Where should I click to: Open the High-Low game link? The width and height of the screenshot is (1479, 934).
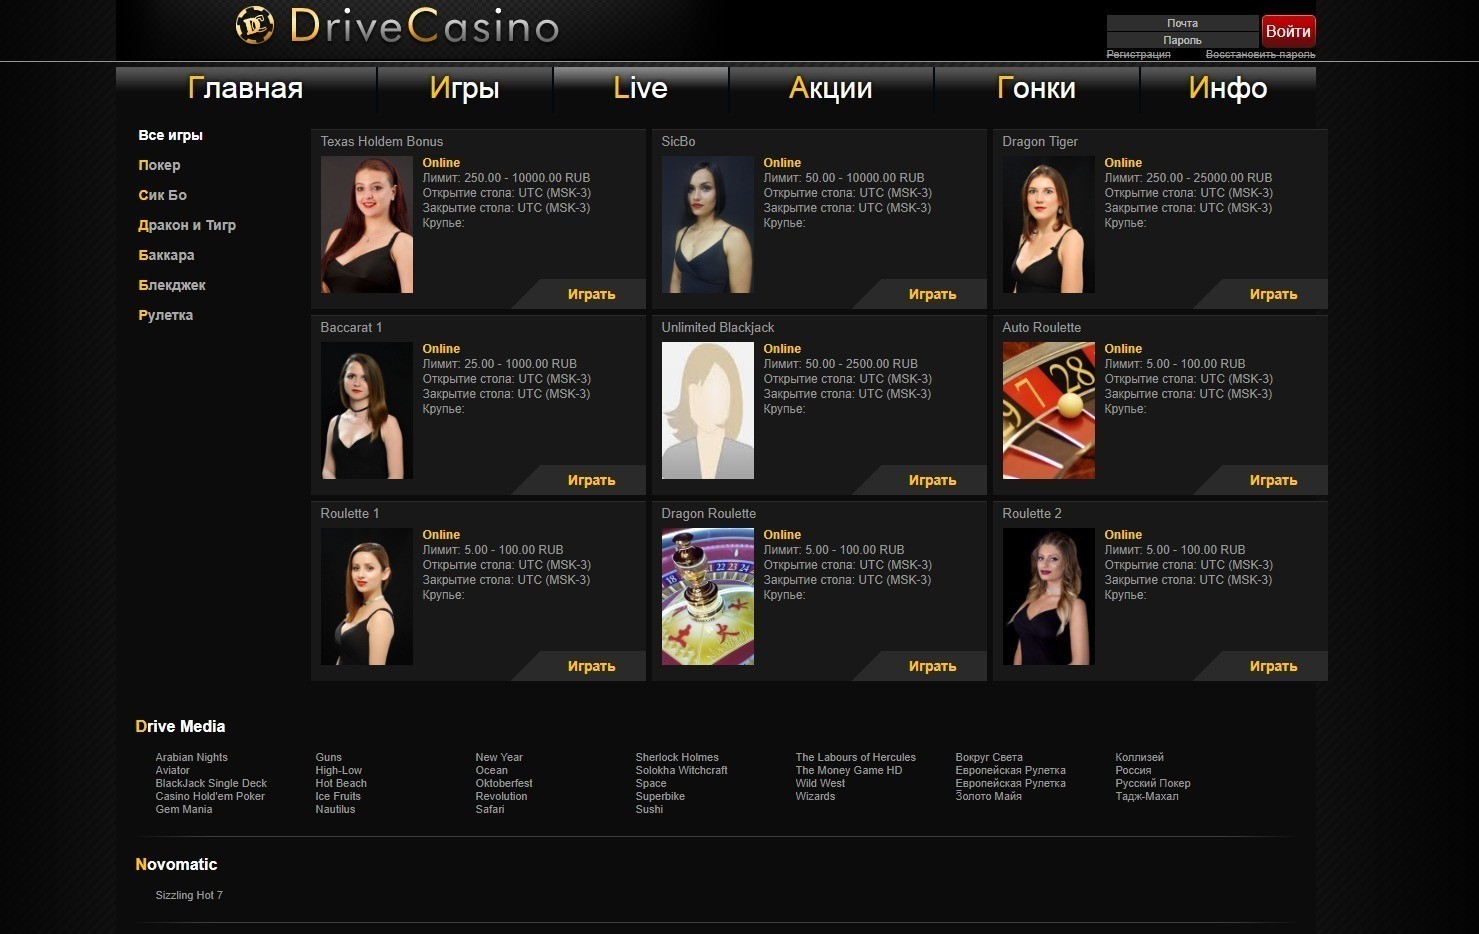pos(338,770)
